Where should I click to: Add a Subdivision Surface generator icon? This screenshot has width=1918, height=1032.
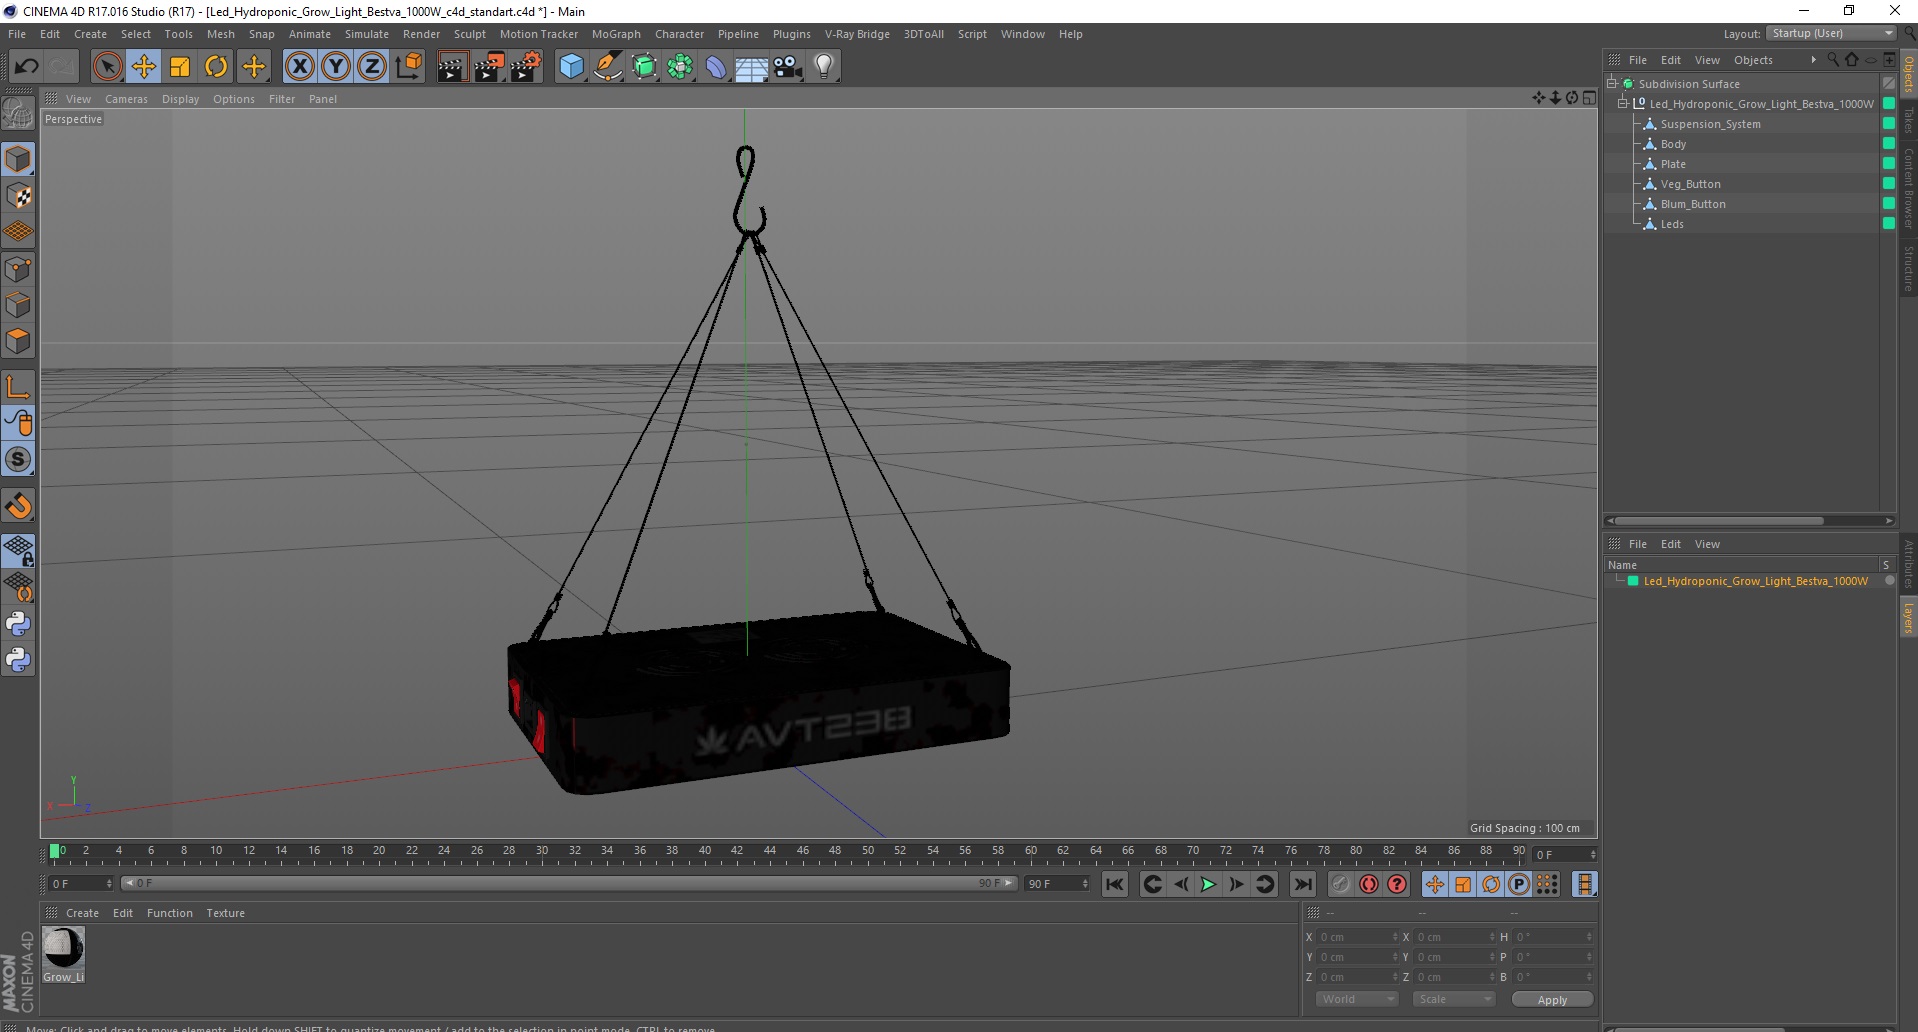click(644, 67)
